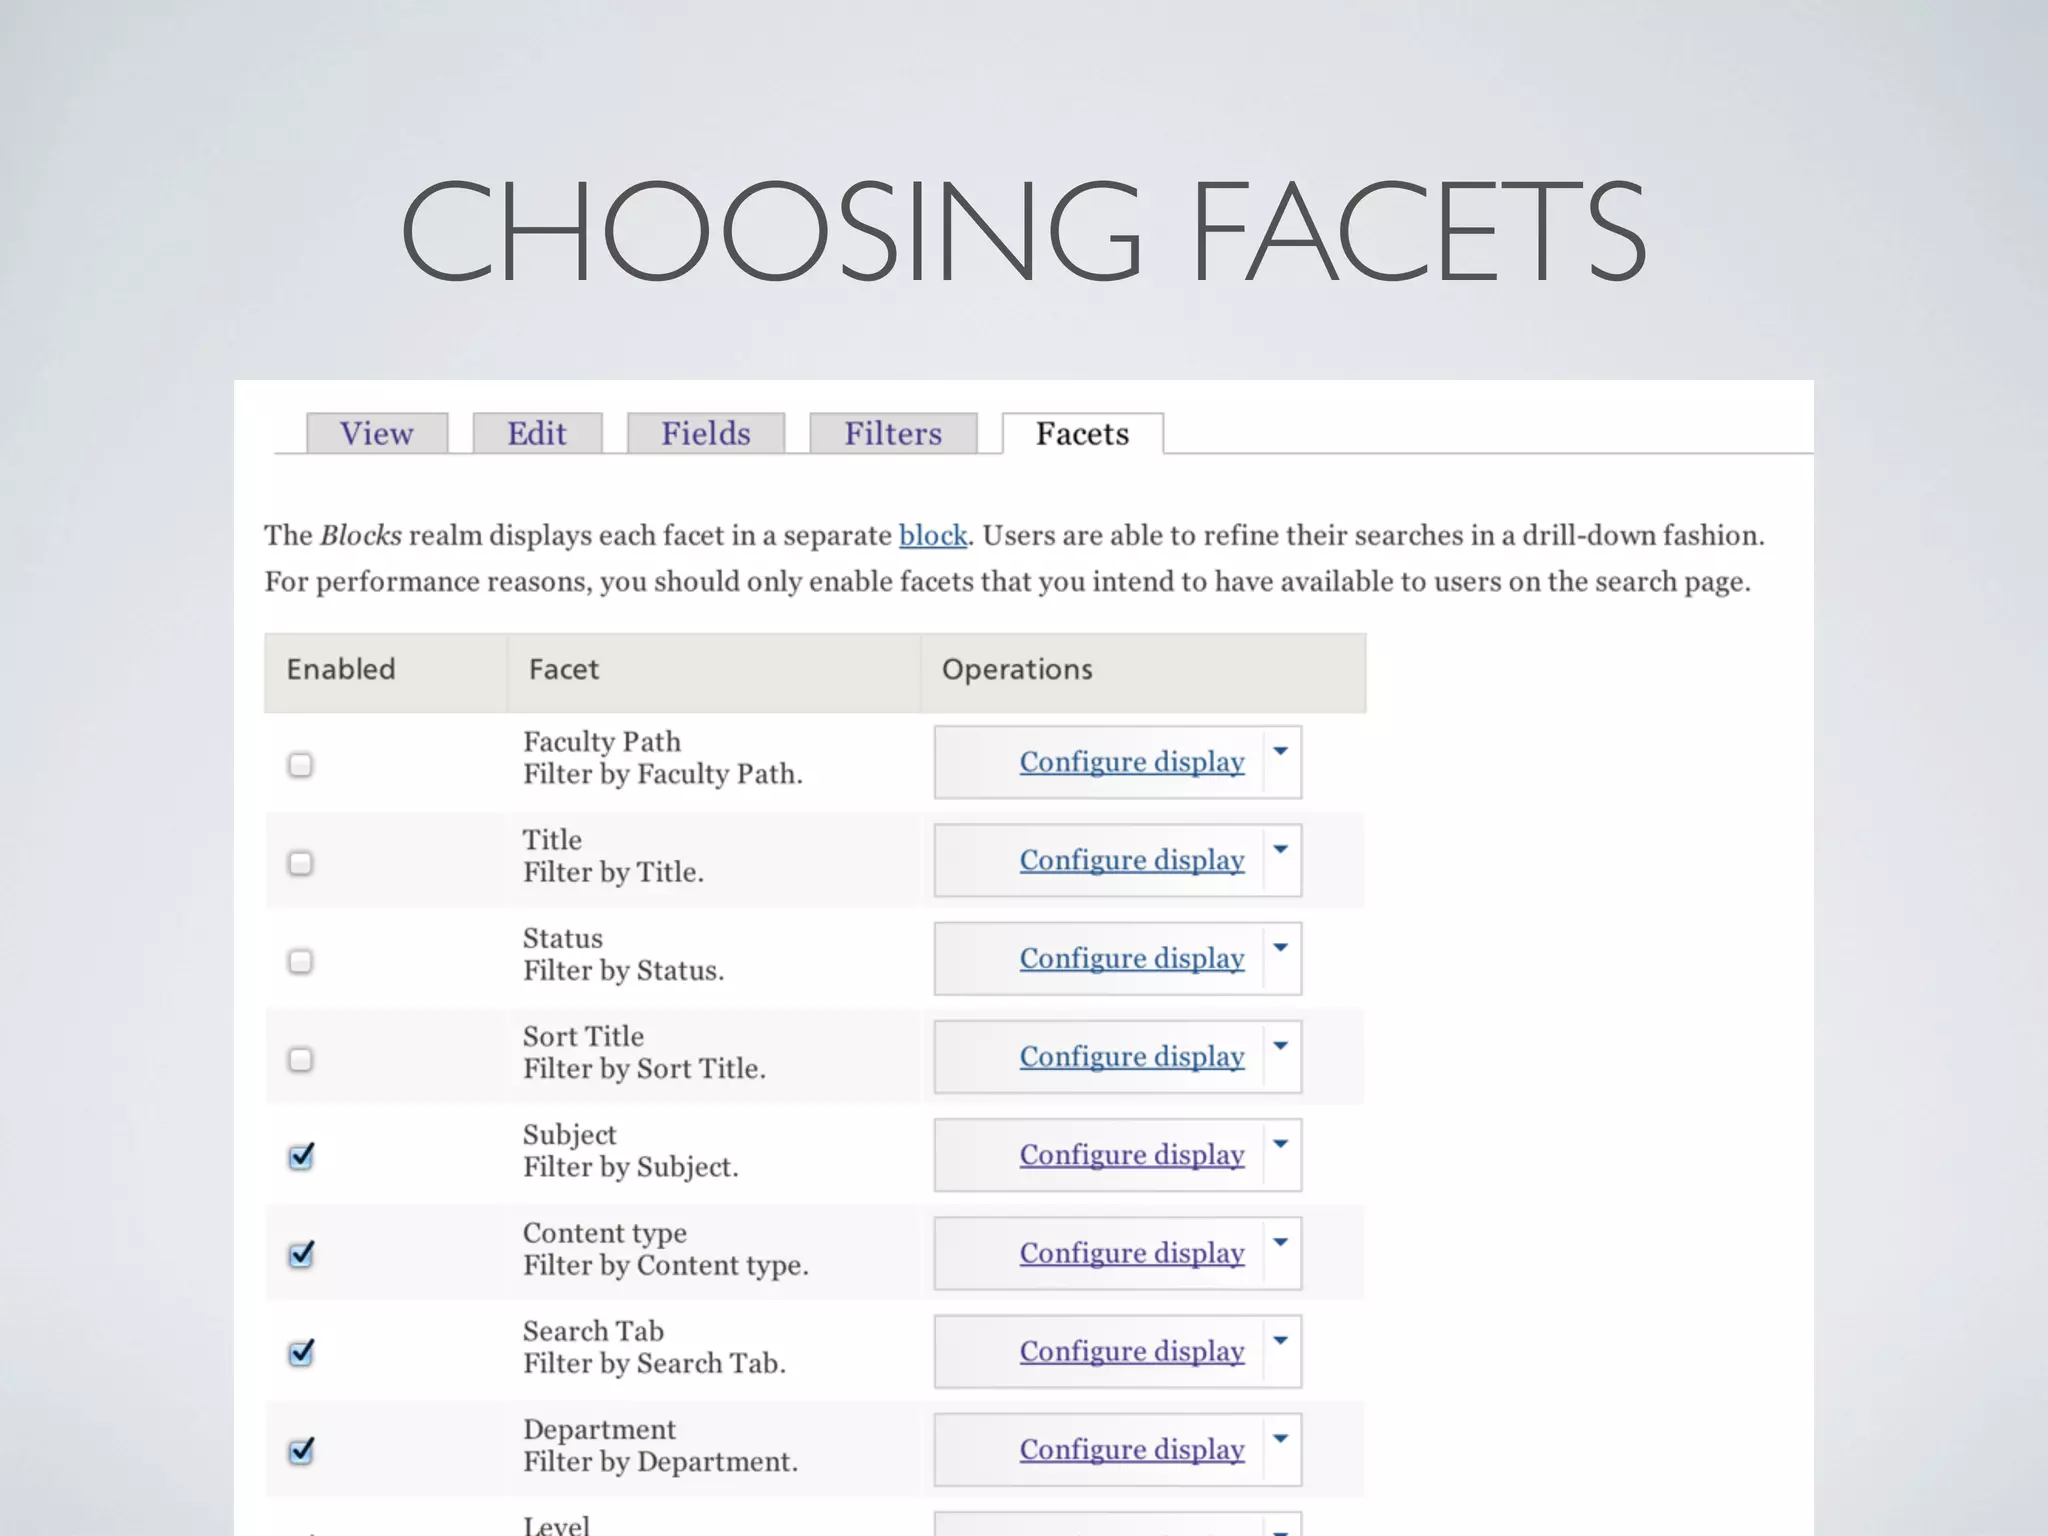Tick the Status facet checkbox

click(x=300, y=961)
